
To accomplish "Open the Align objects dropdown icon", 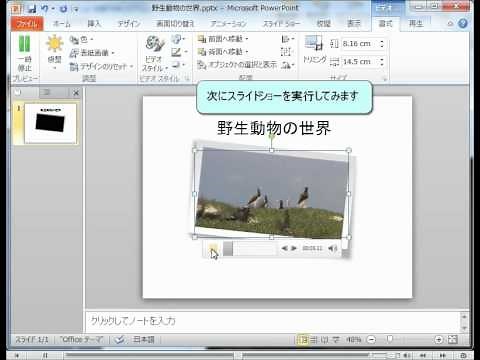I will click(x=287, y=39).
